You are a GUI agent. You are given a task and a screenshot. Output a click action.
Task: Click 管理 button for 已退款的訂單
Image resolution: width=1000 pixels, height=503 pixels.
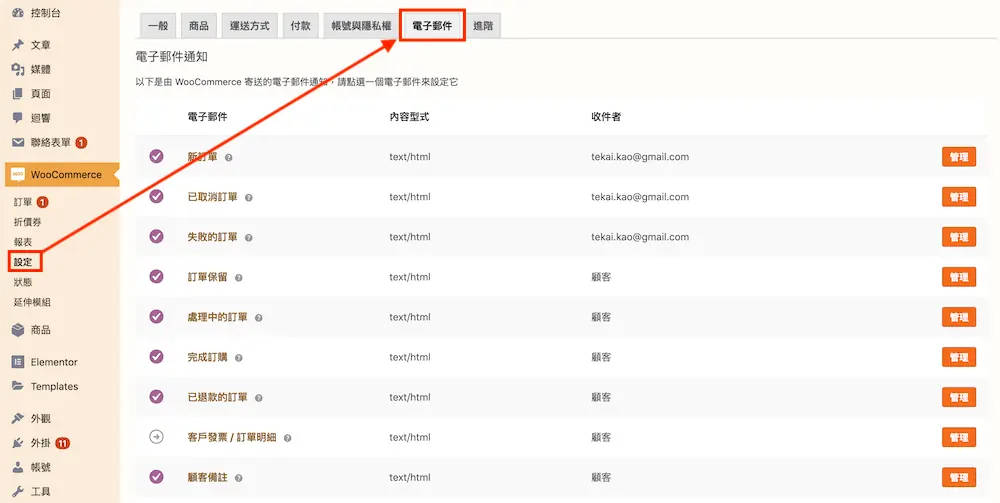point(959,397)
